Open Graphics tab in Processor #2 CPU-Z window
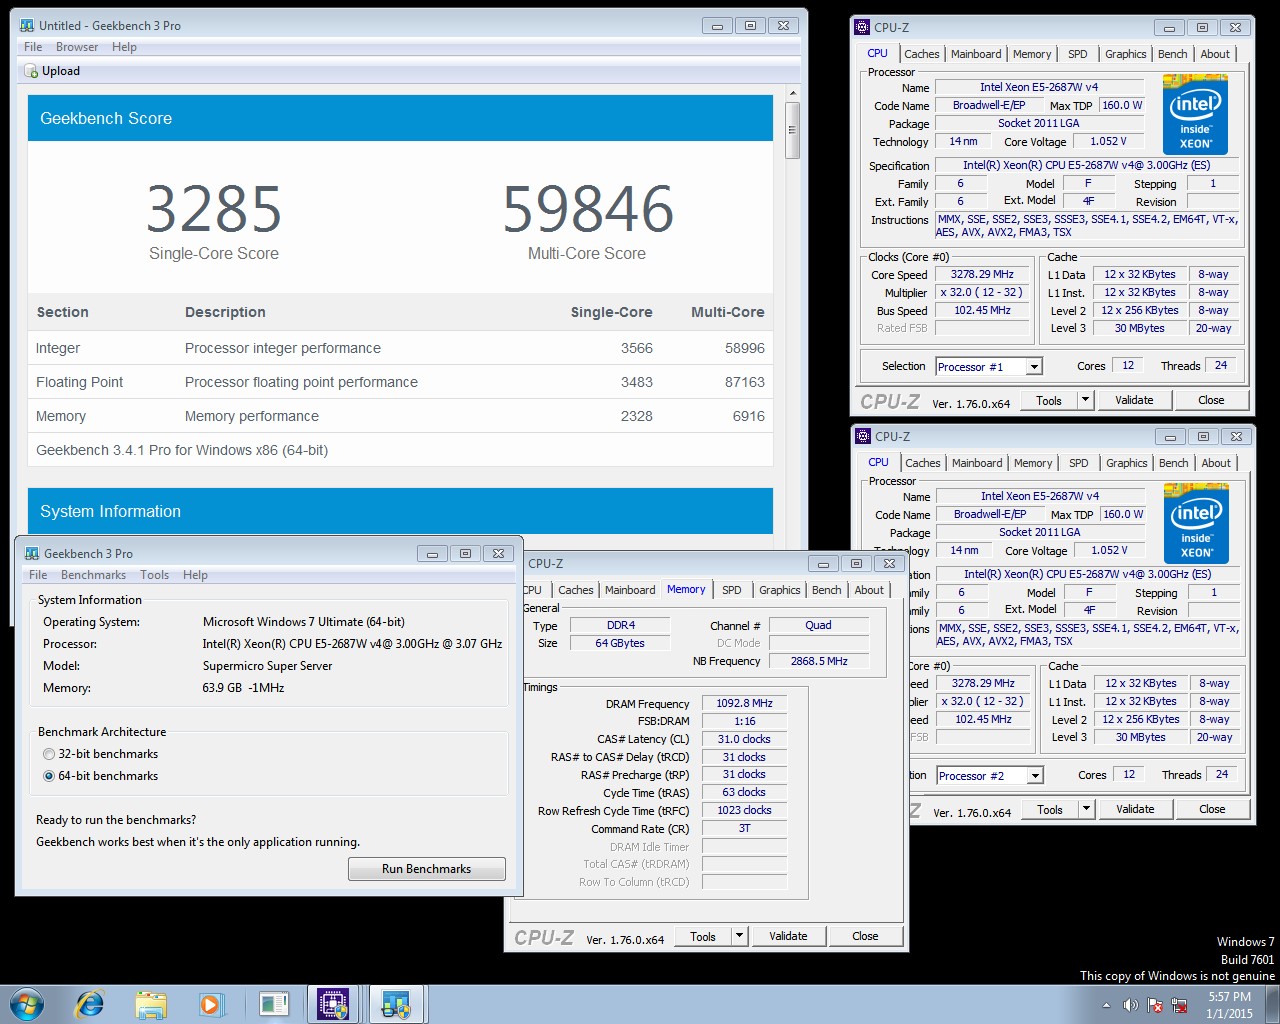Viewport: 1280px width, 1024px height. tap(1127, 463)
